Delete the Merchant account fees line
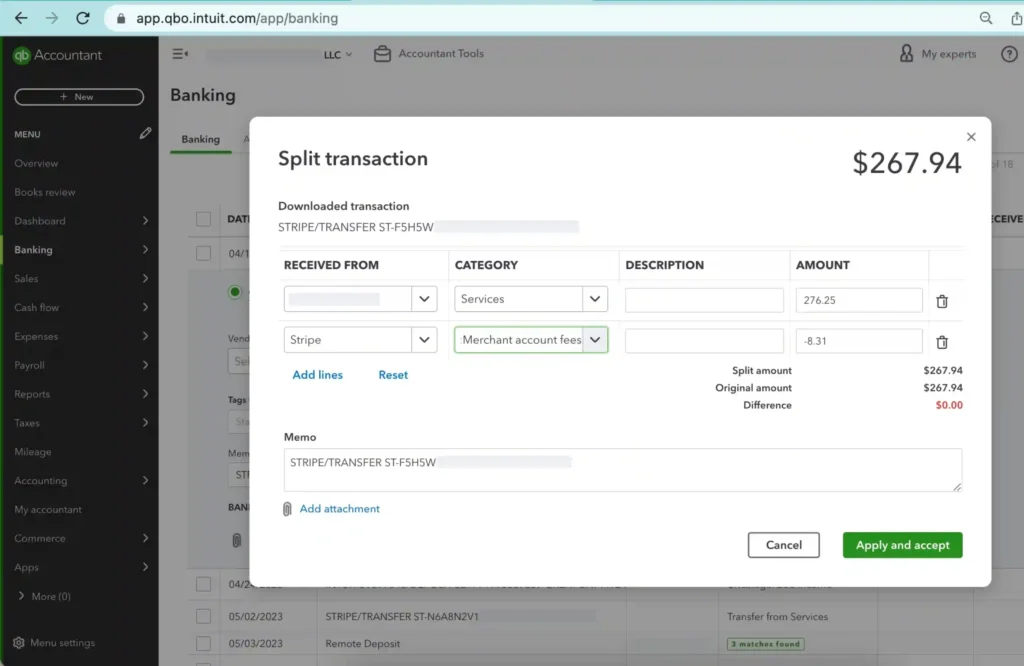This screenshot has width=1024, height=666. (942, 341)
